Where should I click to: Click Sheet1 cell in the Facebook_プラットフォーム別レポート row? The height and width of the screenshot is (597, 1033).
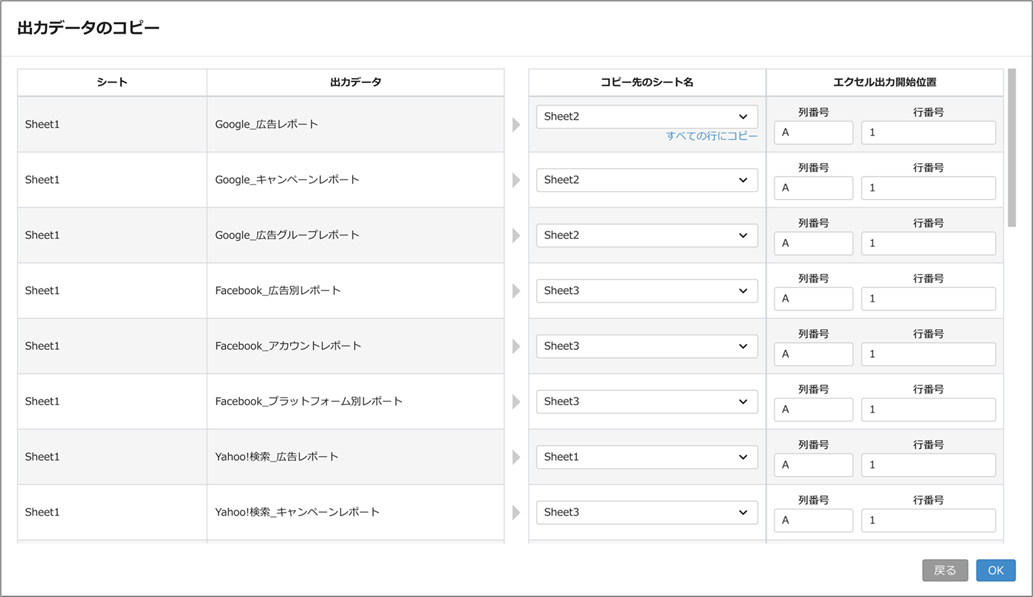coord(112,401)
